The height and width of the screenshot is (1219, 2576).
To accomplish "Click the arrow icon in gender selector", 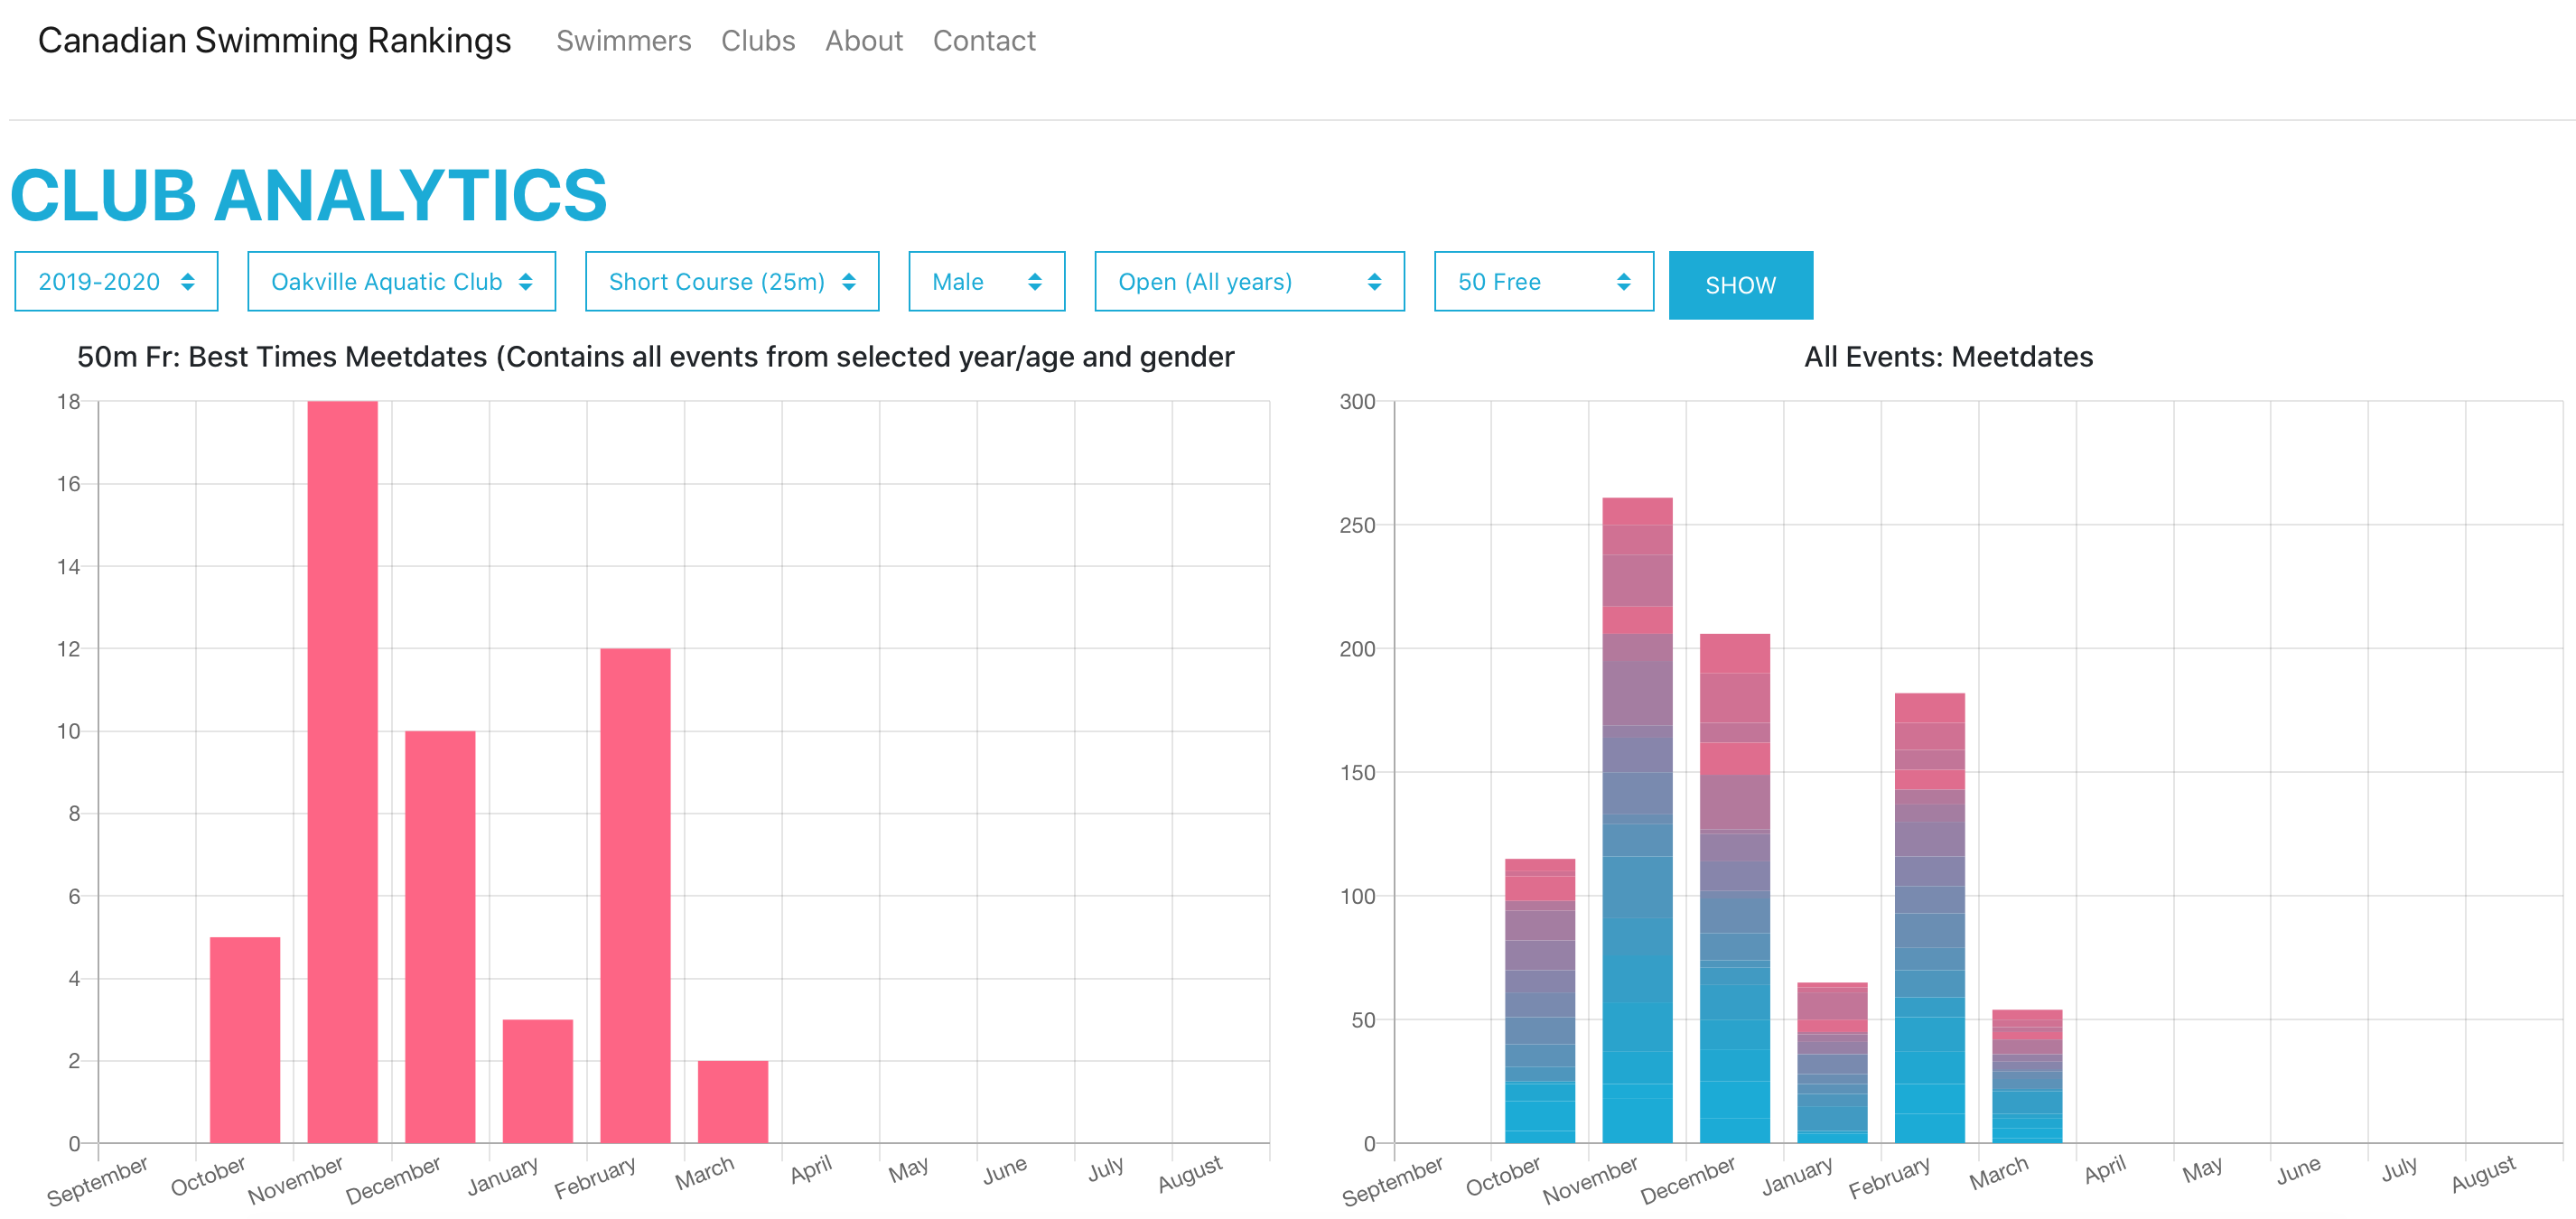I will [x=1035, y=282].
